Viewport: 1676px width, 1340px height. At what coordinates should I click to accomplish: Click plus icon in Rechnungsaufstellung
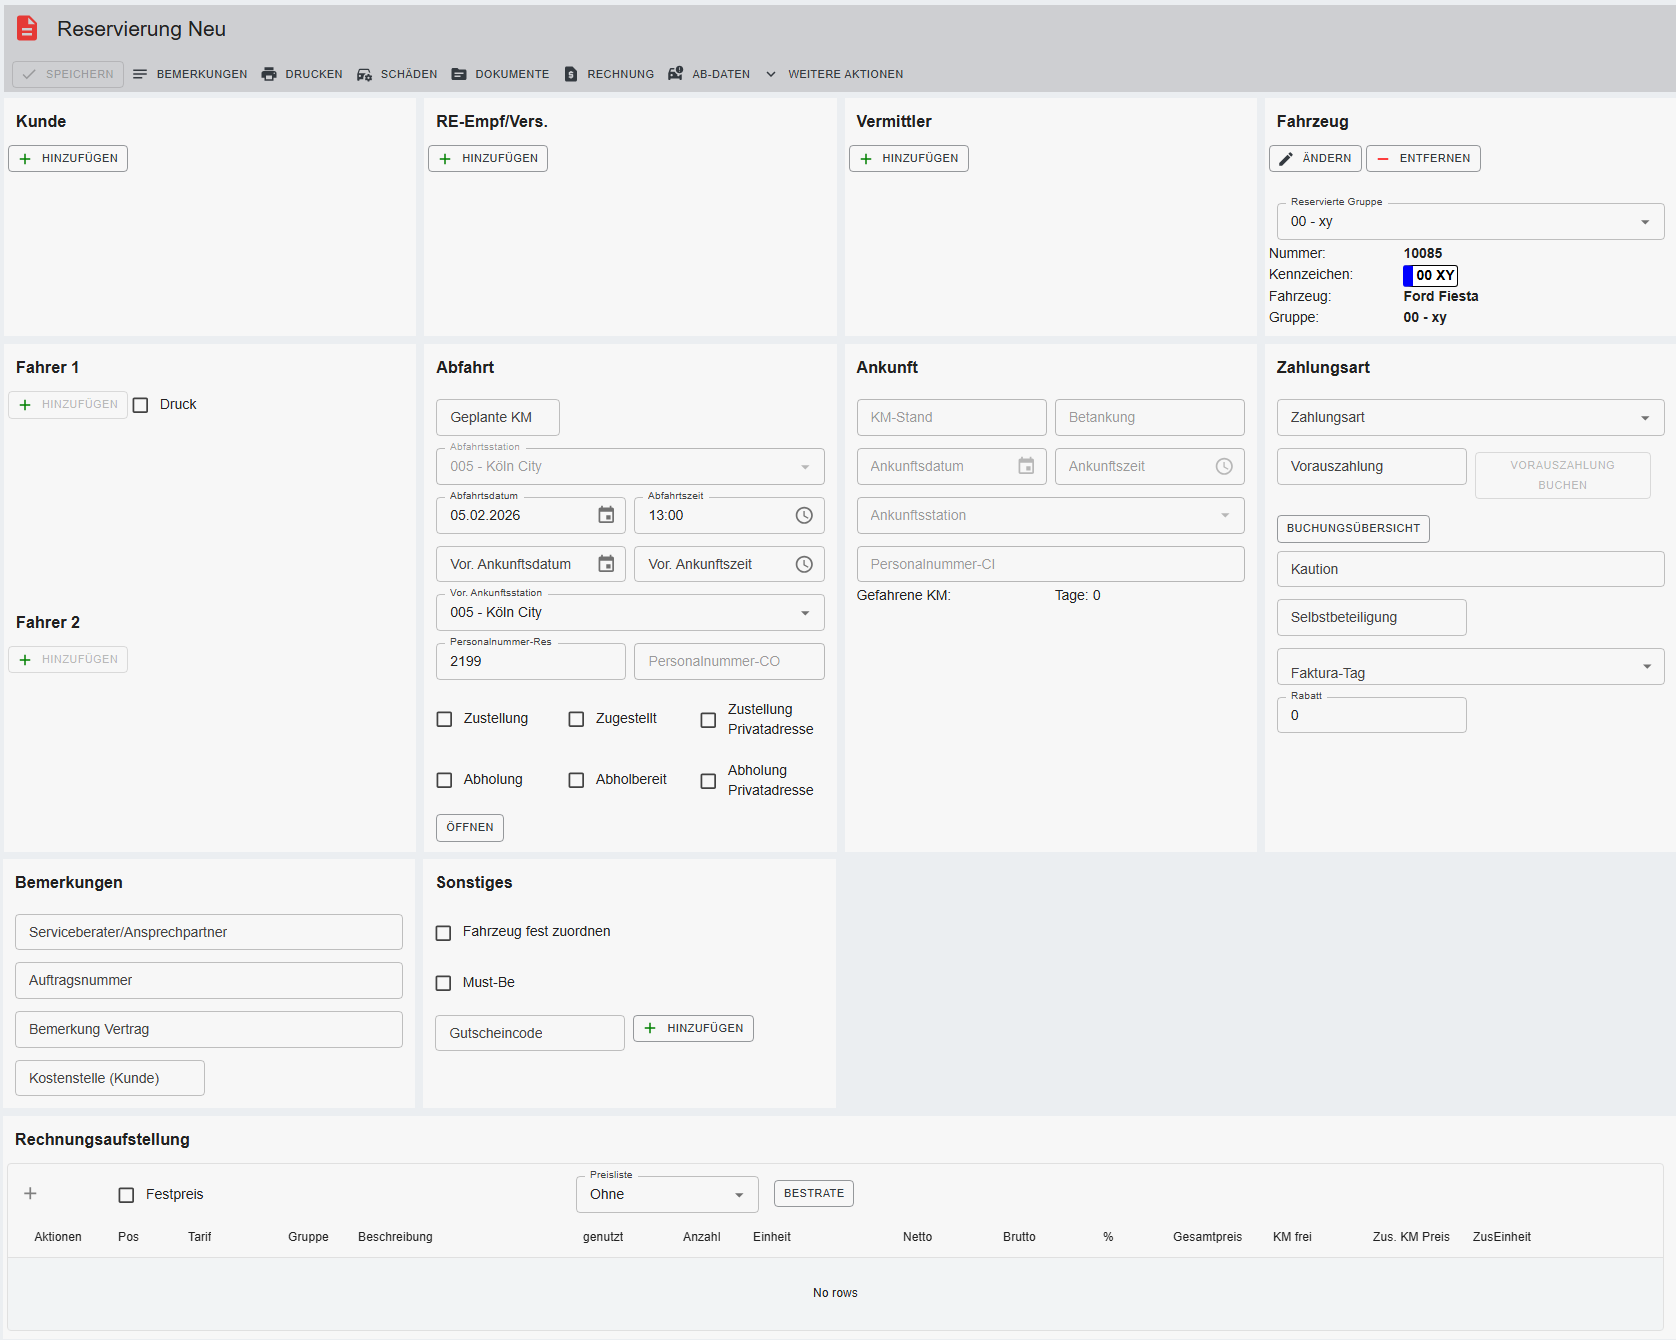pos(30,1193)
